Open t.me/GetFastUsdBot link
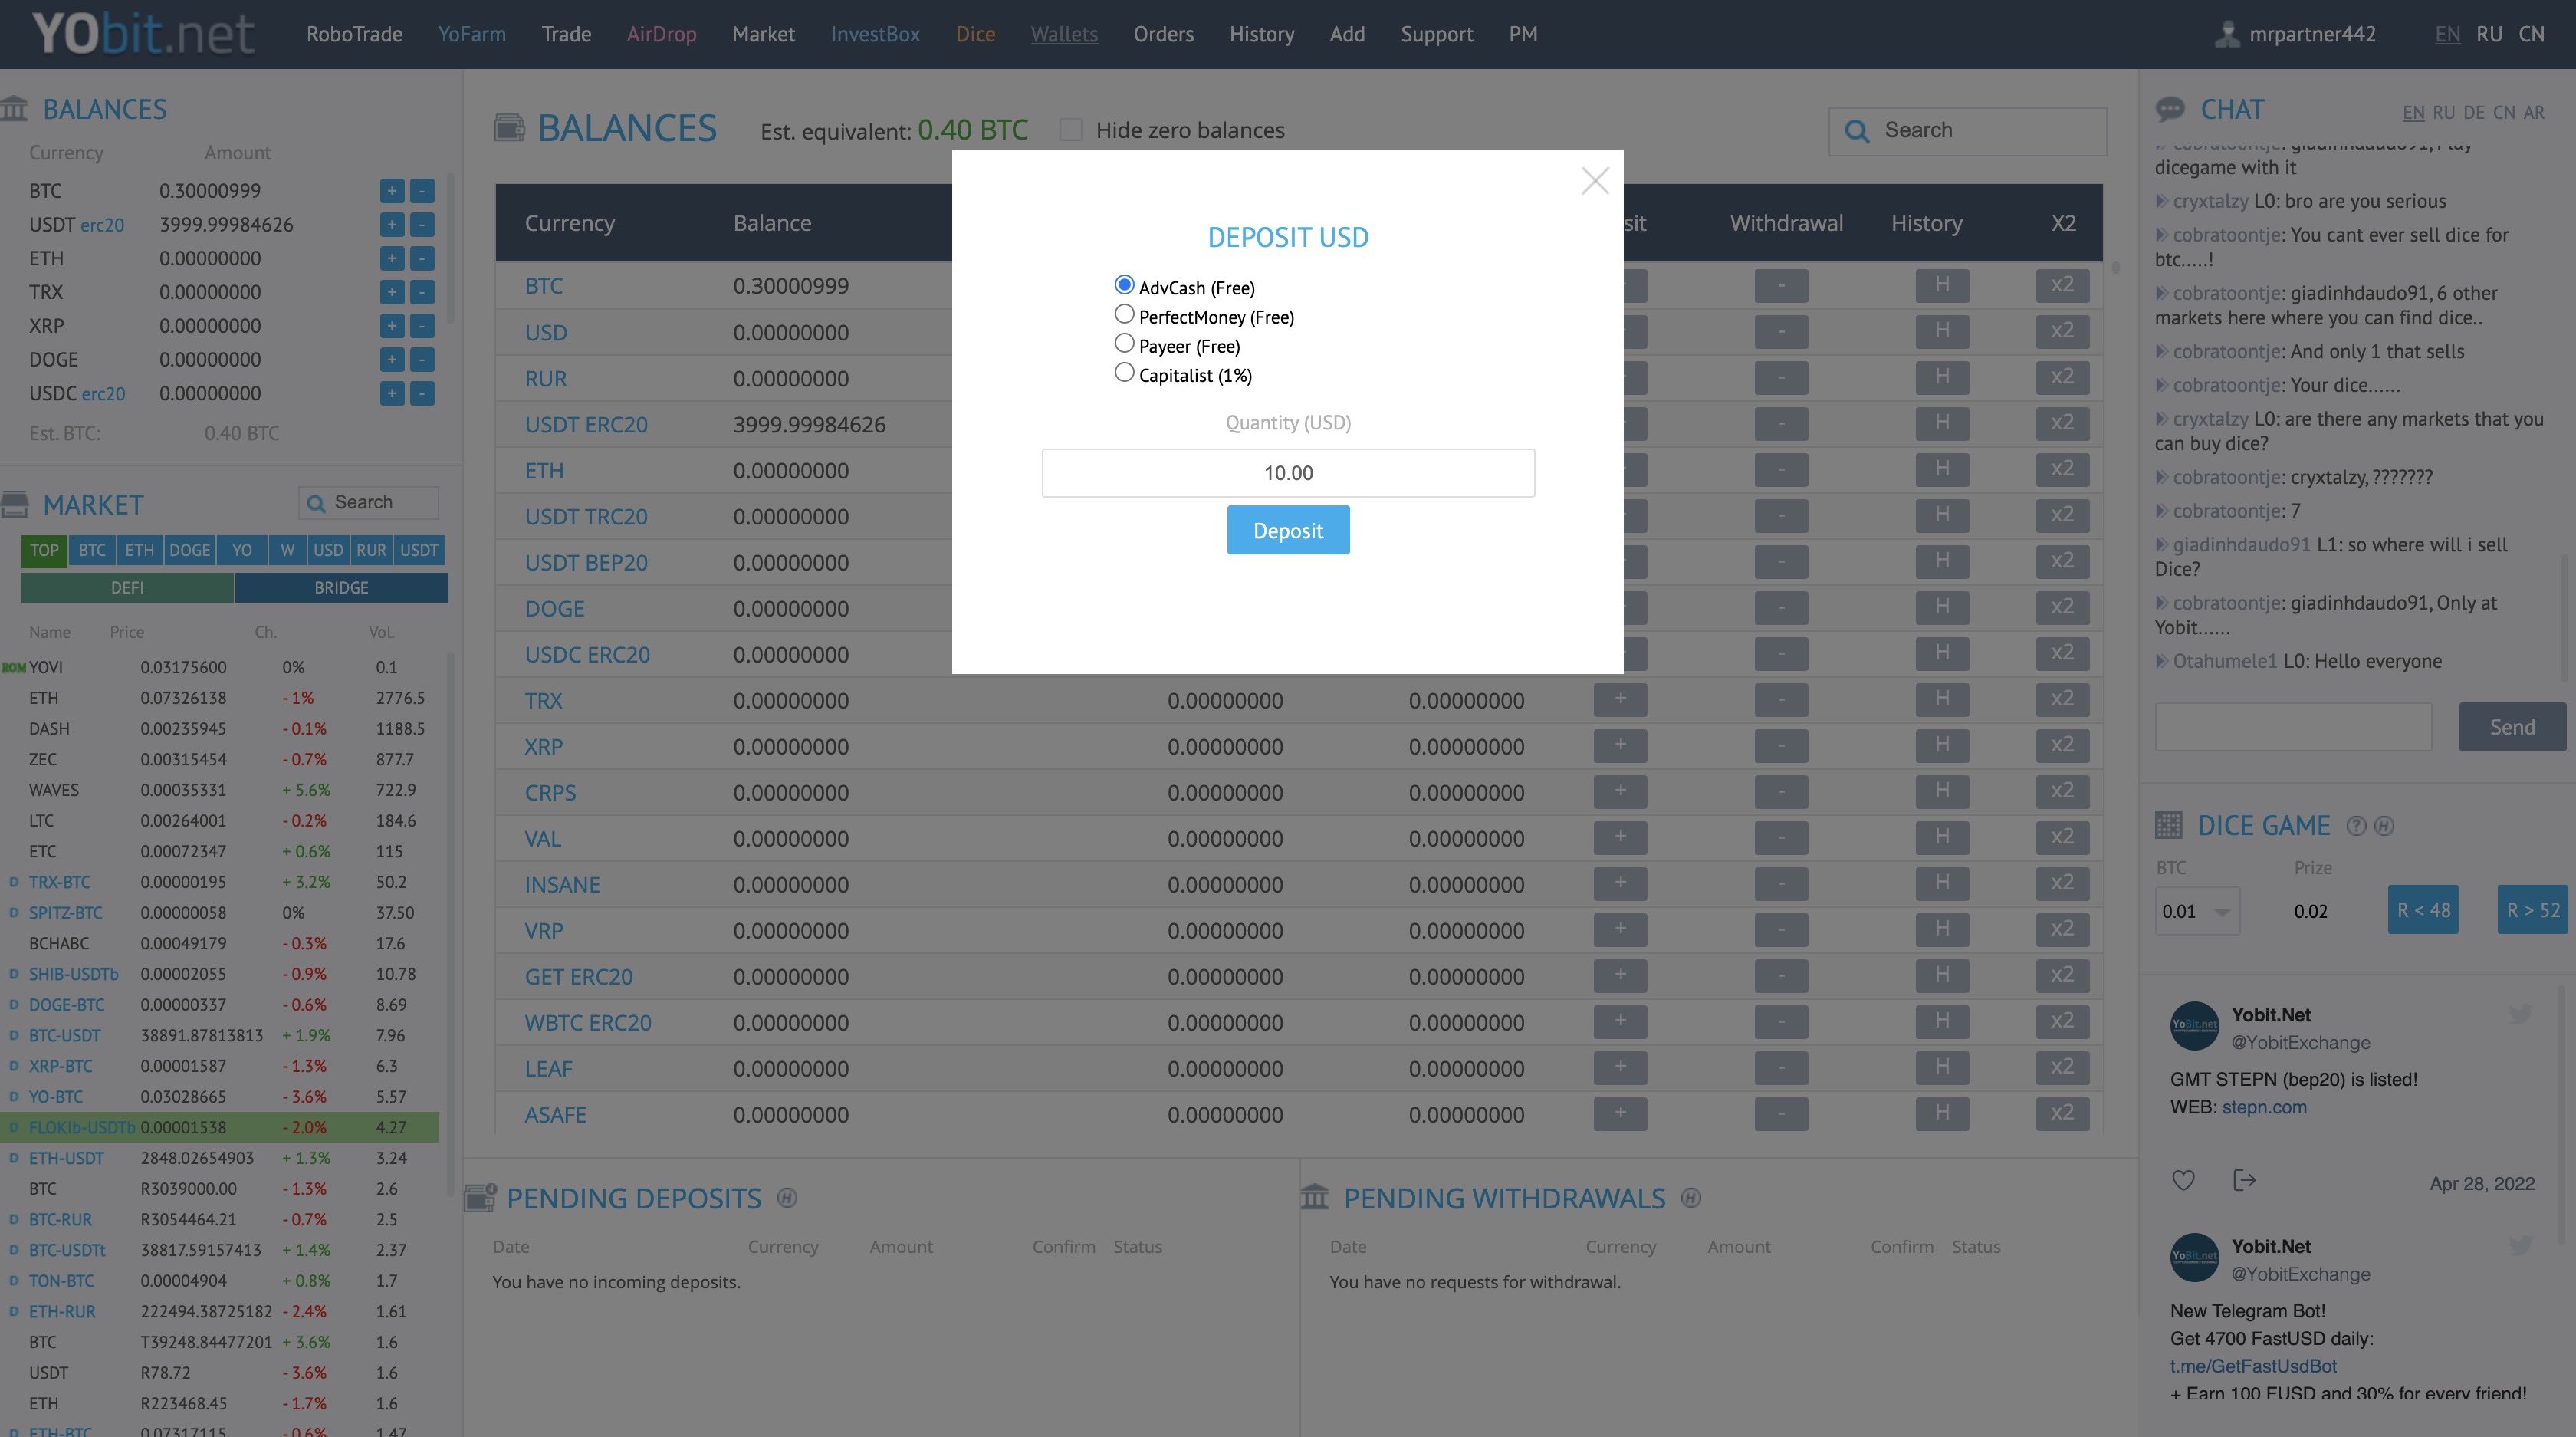 pos(2253,1366)
